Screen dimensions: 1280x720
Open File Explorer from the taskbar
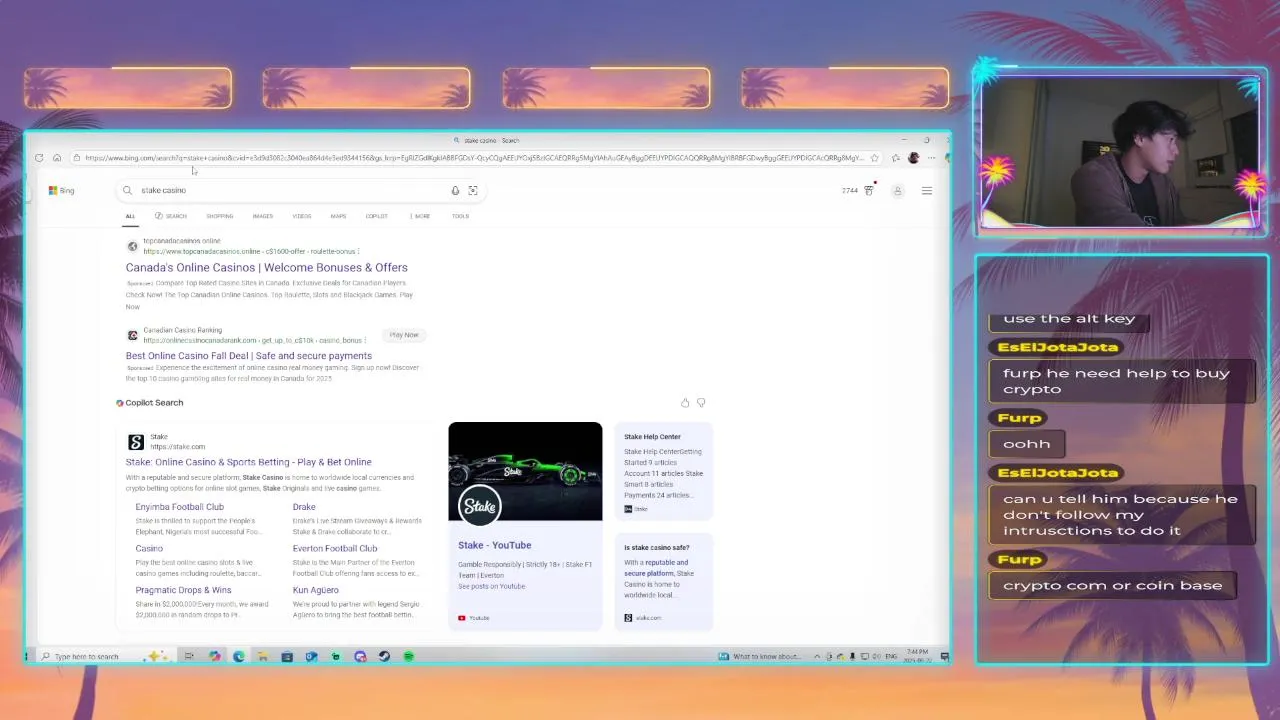tap(262, 656)
